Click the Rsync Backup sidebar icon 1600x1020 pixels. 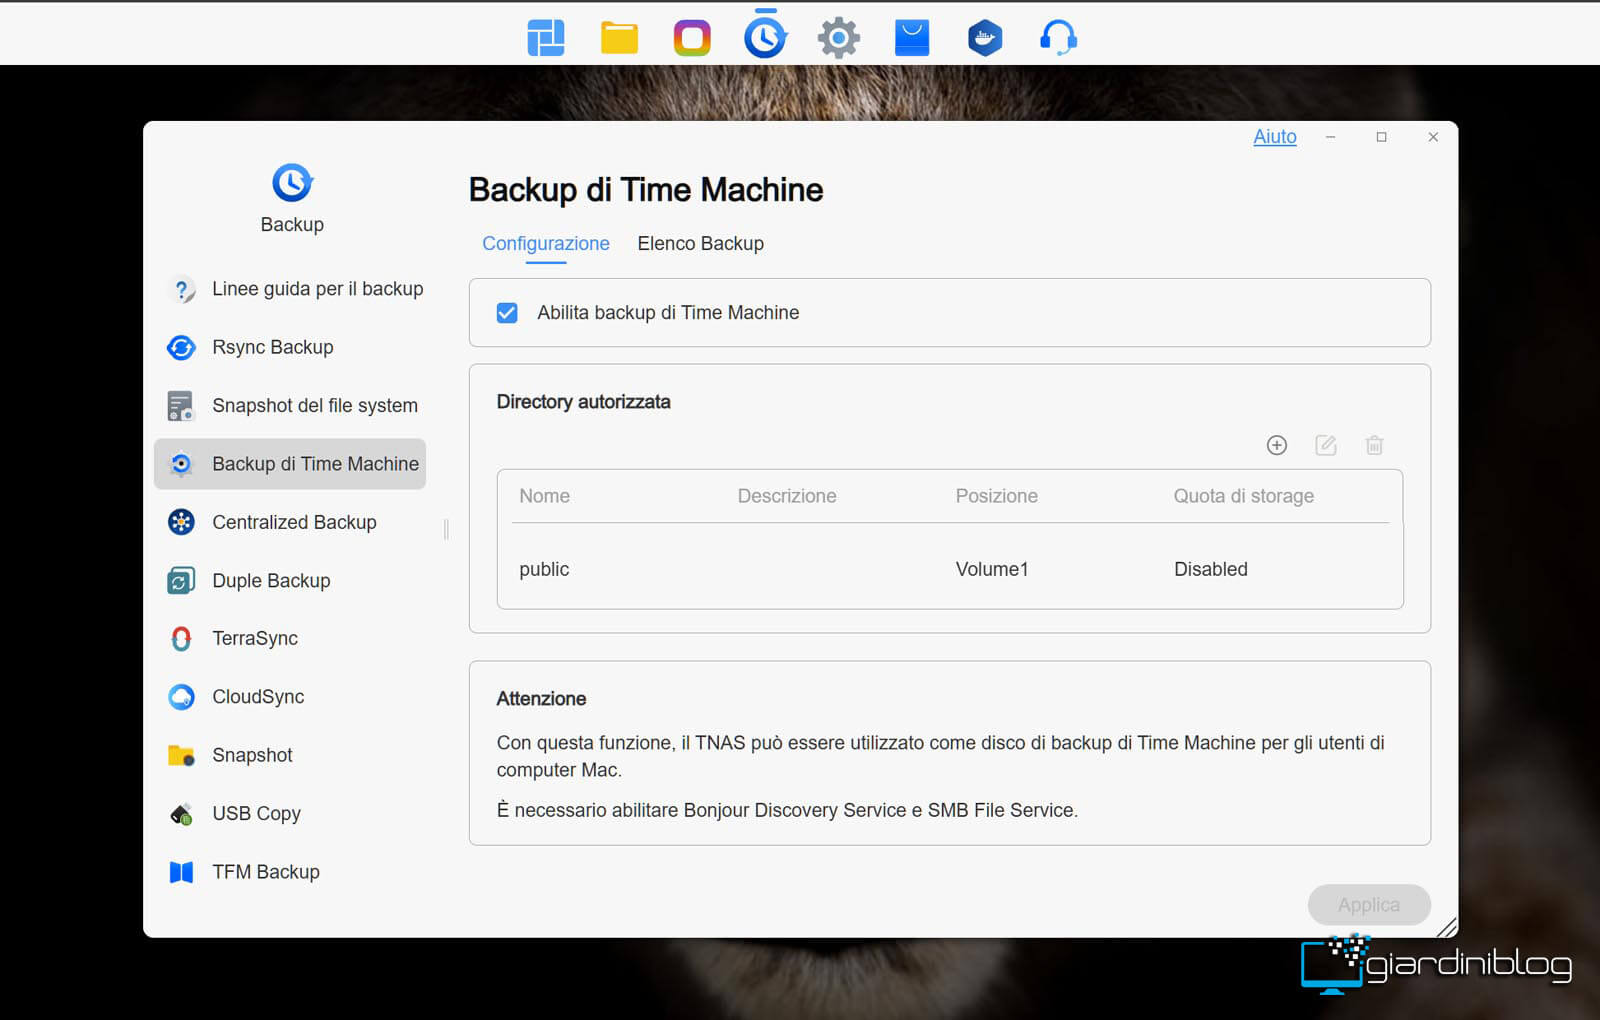point(181,348)
